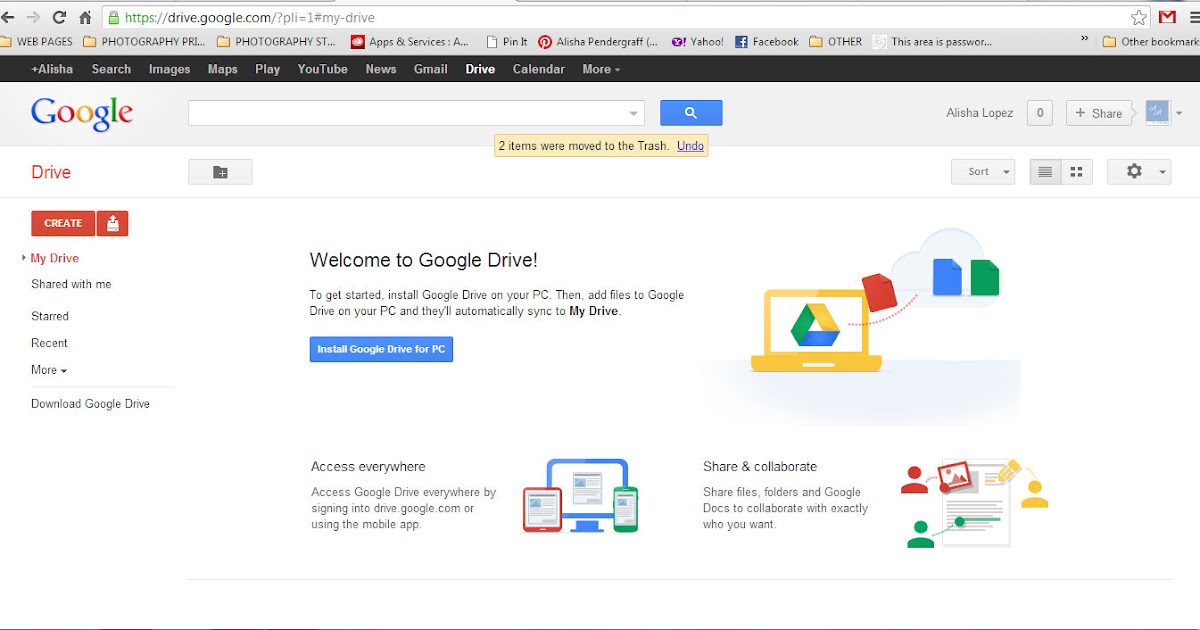Open News in the top bar
The height and width of the screenshot is (630, 1200).
(380, 69)
